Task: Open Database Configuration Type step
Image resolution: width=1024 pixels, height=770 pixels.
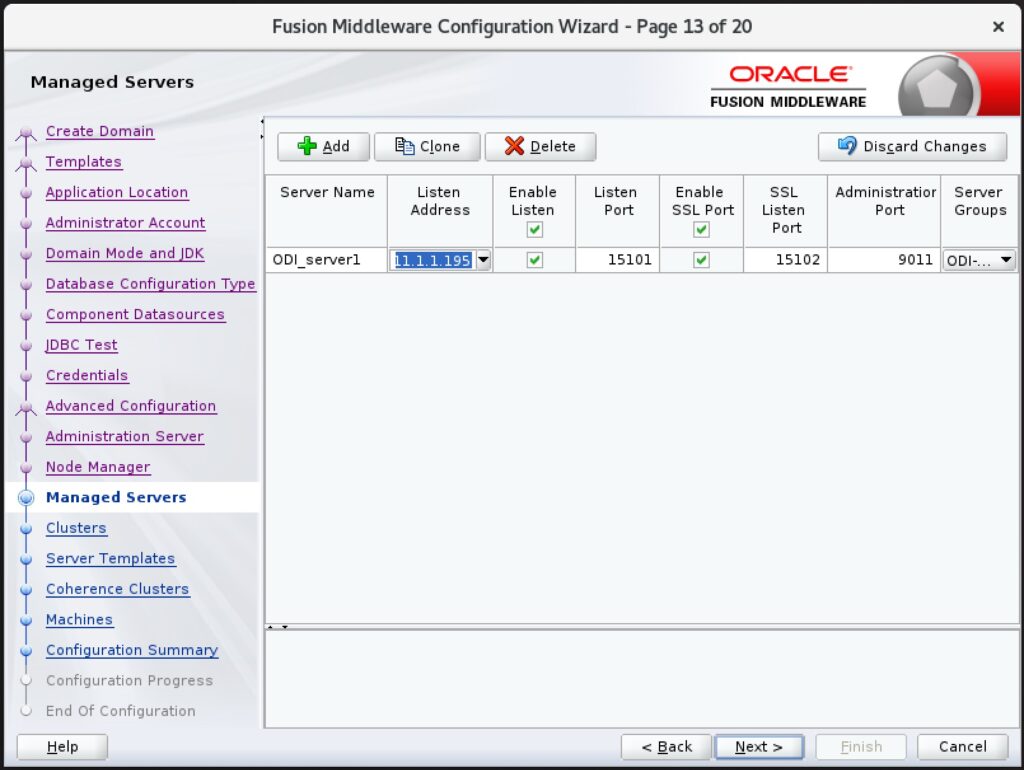Action: click(150, 284)
